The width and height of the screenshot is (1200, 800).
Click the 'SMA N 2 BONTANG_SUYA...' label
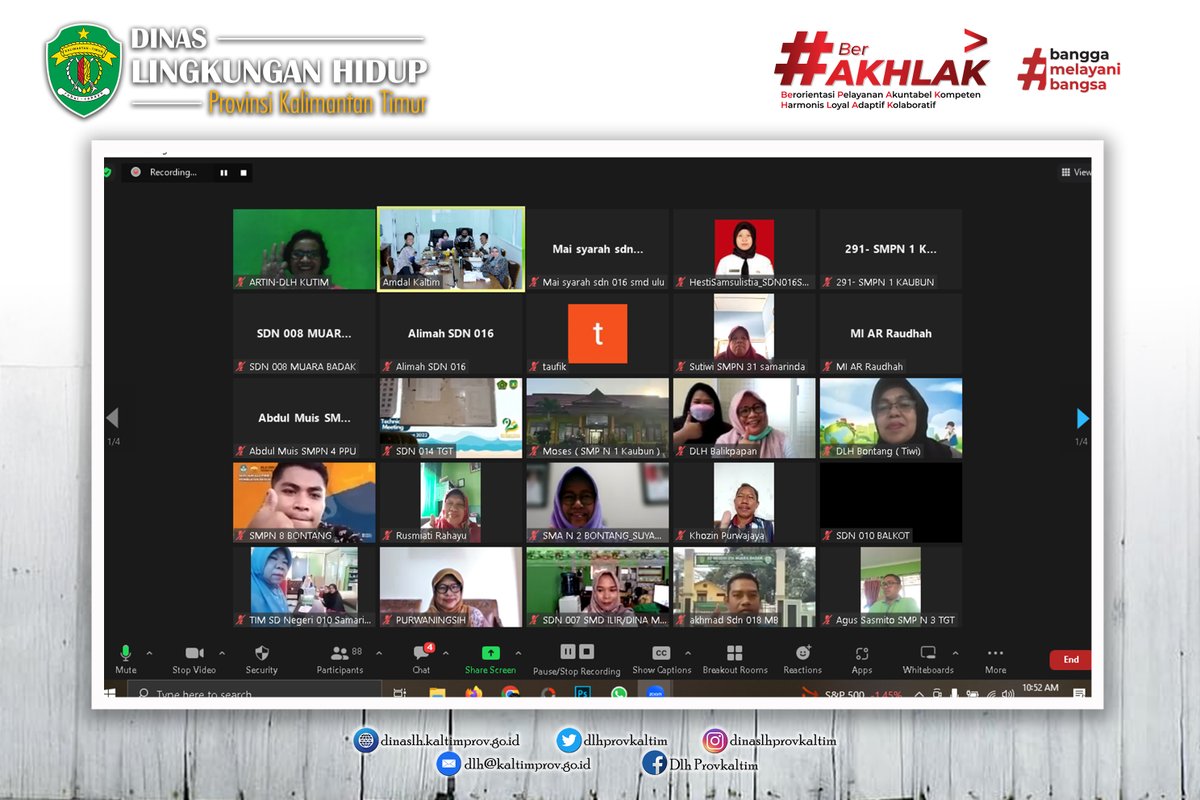point(602,536)
